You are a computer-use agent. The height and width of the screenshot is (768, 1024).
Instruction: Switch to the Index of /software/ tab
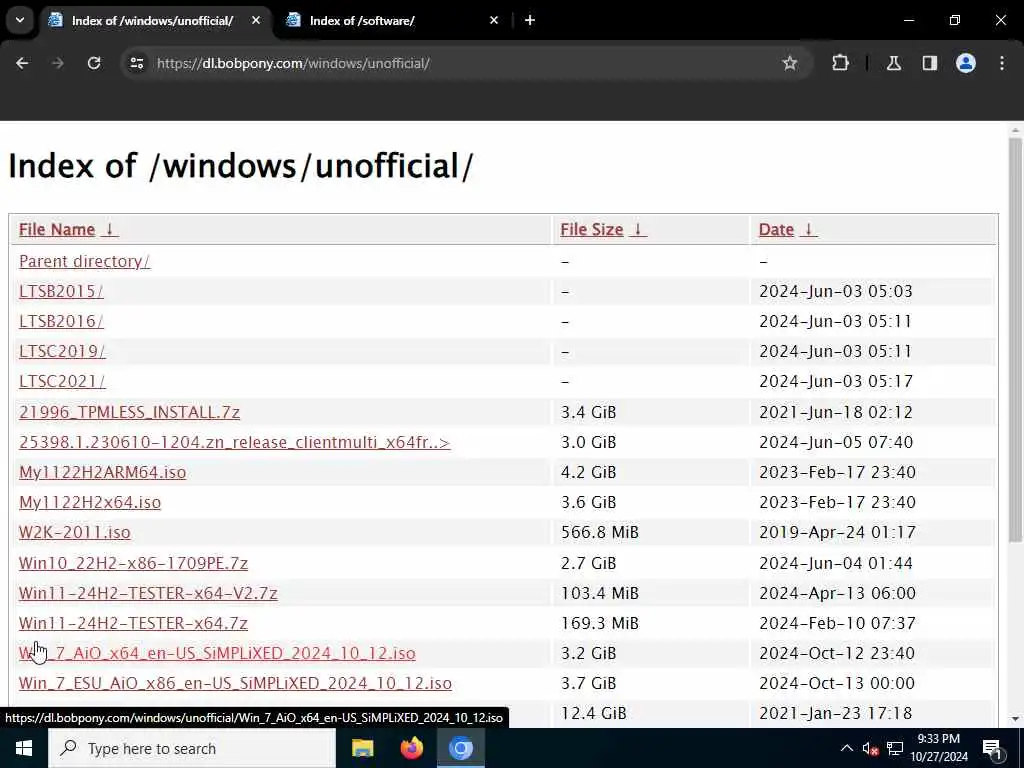click(392, 20)
